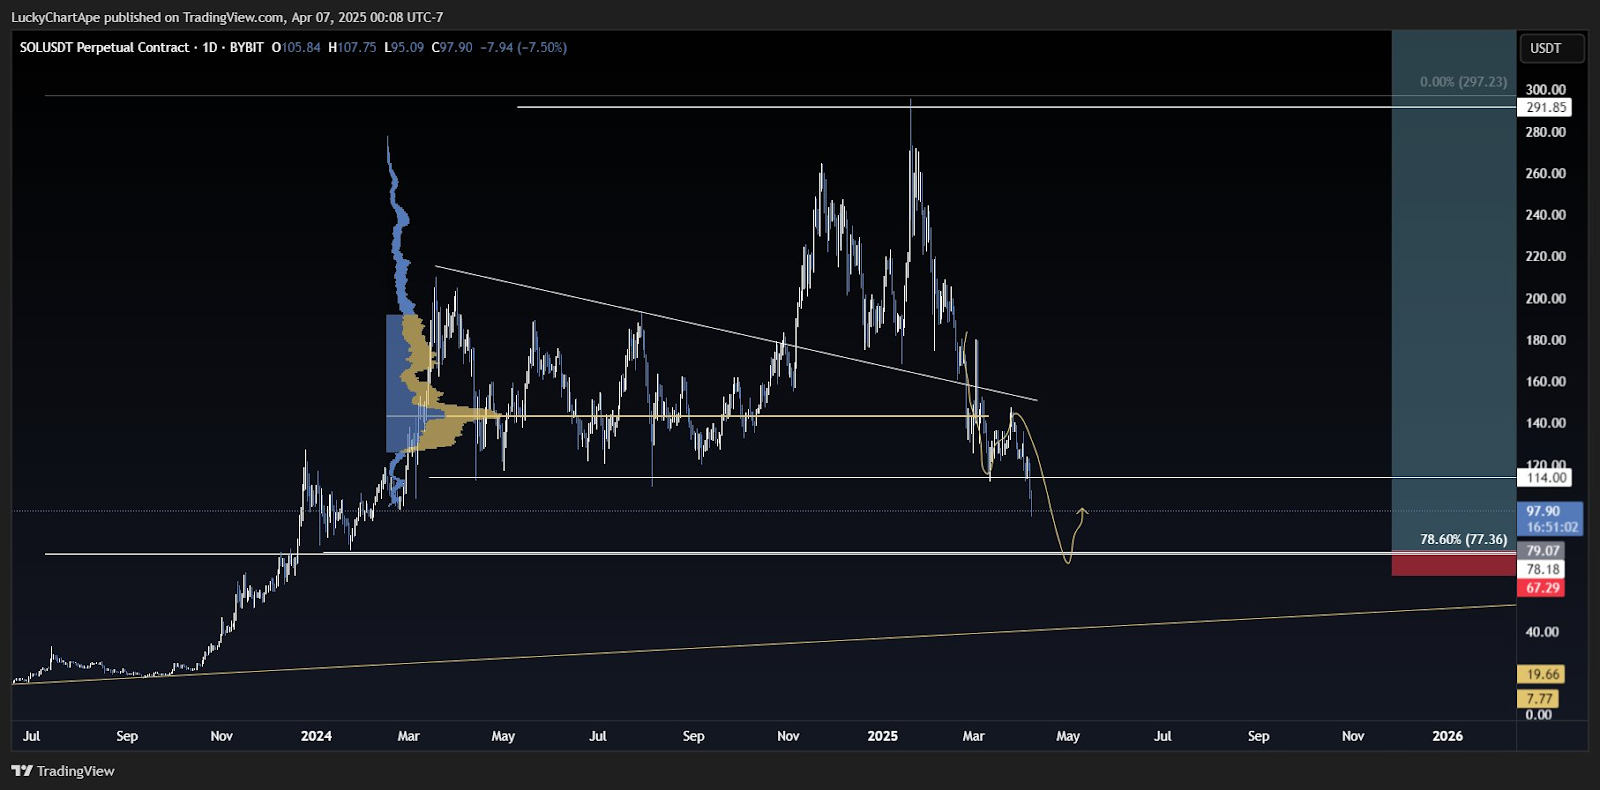
Task: Click the 2024 label on the time axis
Action: 316,736
